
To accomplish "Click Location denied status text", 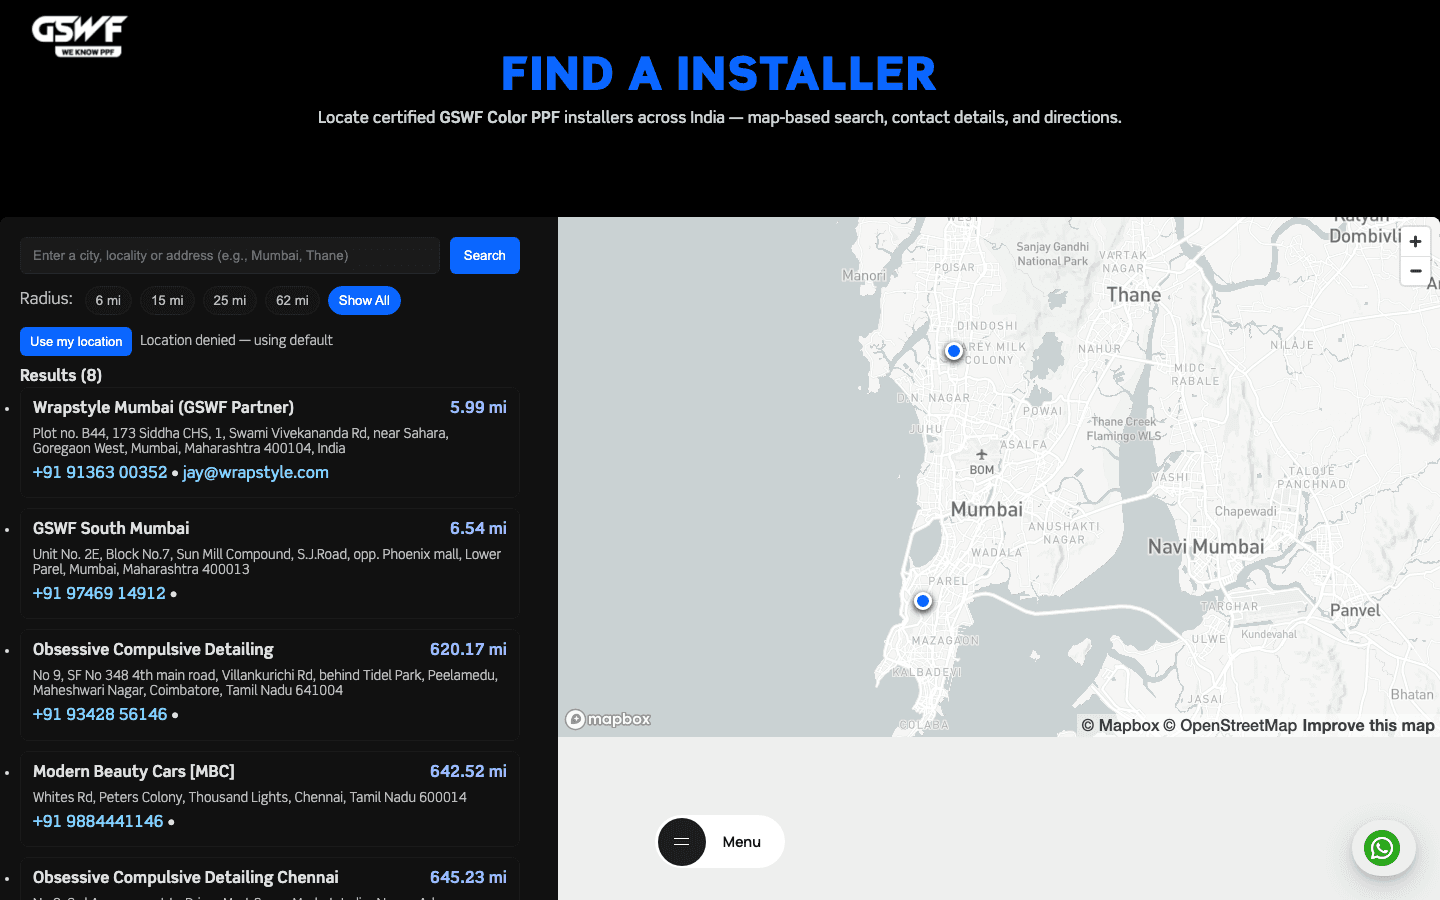I will (x=236, y=340).
